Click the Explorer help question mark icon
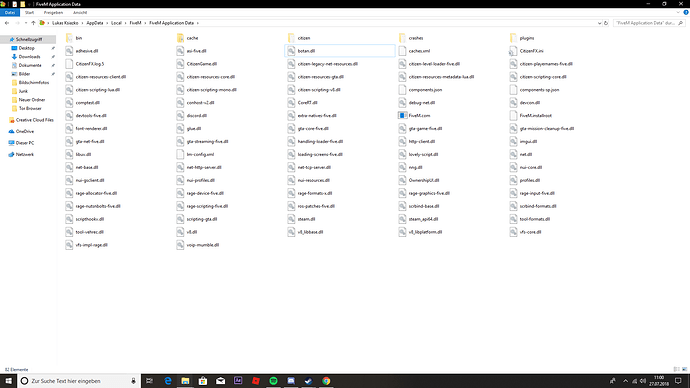690x388 pixels. pyautogui.click(x=686, y=12)
